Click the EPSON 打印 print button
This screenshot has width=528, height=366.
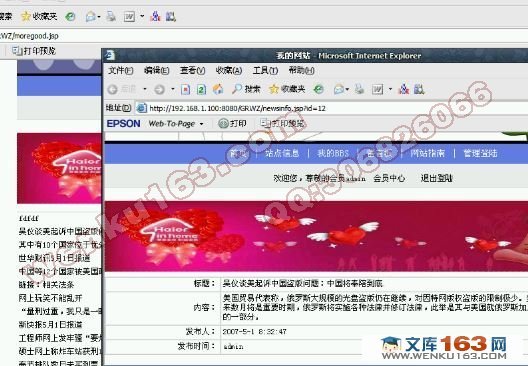point(232,124)
